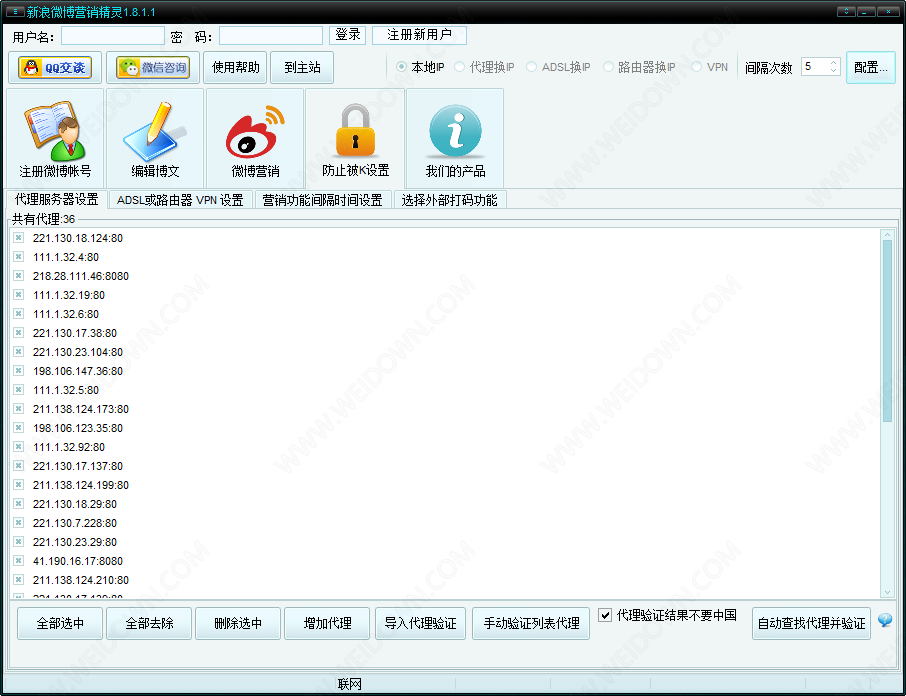Open the 编辑博文 pencil icon
This screenshot has width=906, height=696.
click(x=155, y=138)
